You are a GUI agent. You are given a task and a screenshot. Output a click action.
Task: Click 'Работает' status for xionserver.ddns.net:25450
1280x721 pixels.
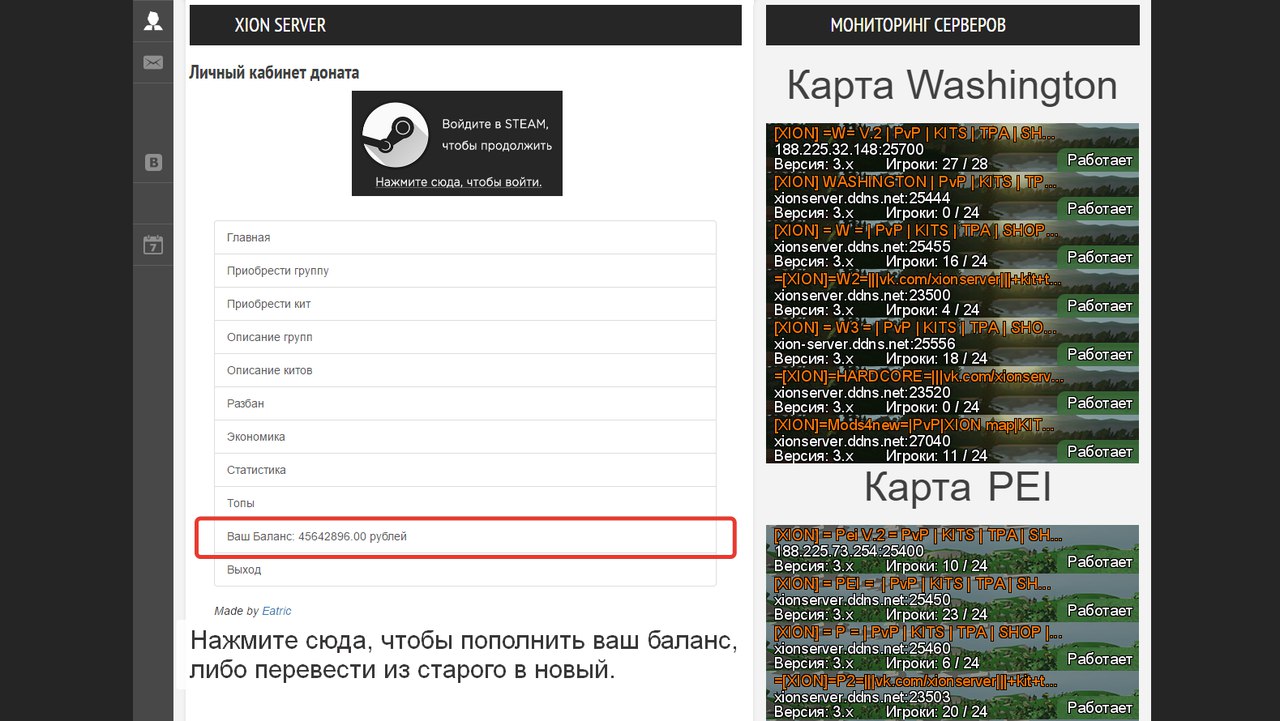[x=1099, y=610]
